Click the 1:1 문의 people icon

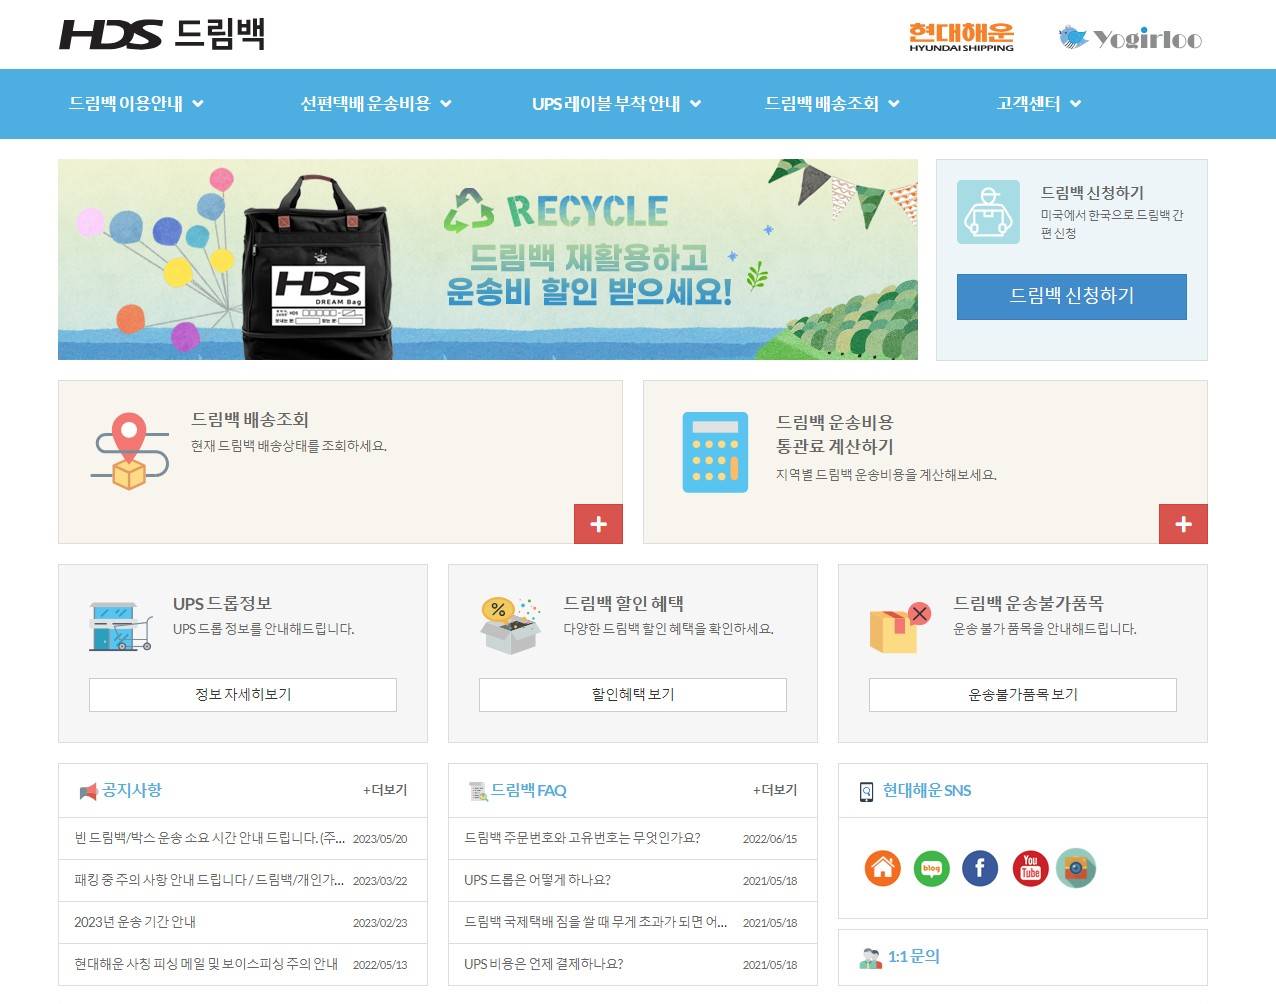coord(870,958)
